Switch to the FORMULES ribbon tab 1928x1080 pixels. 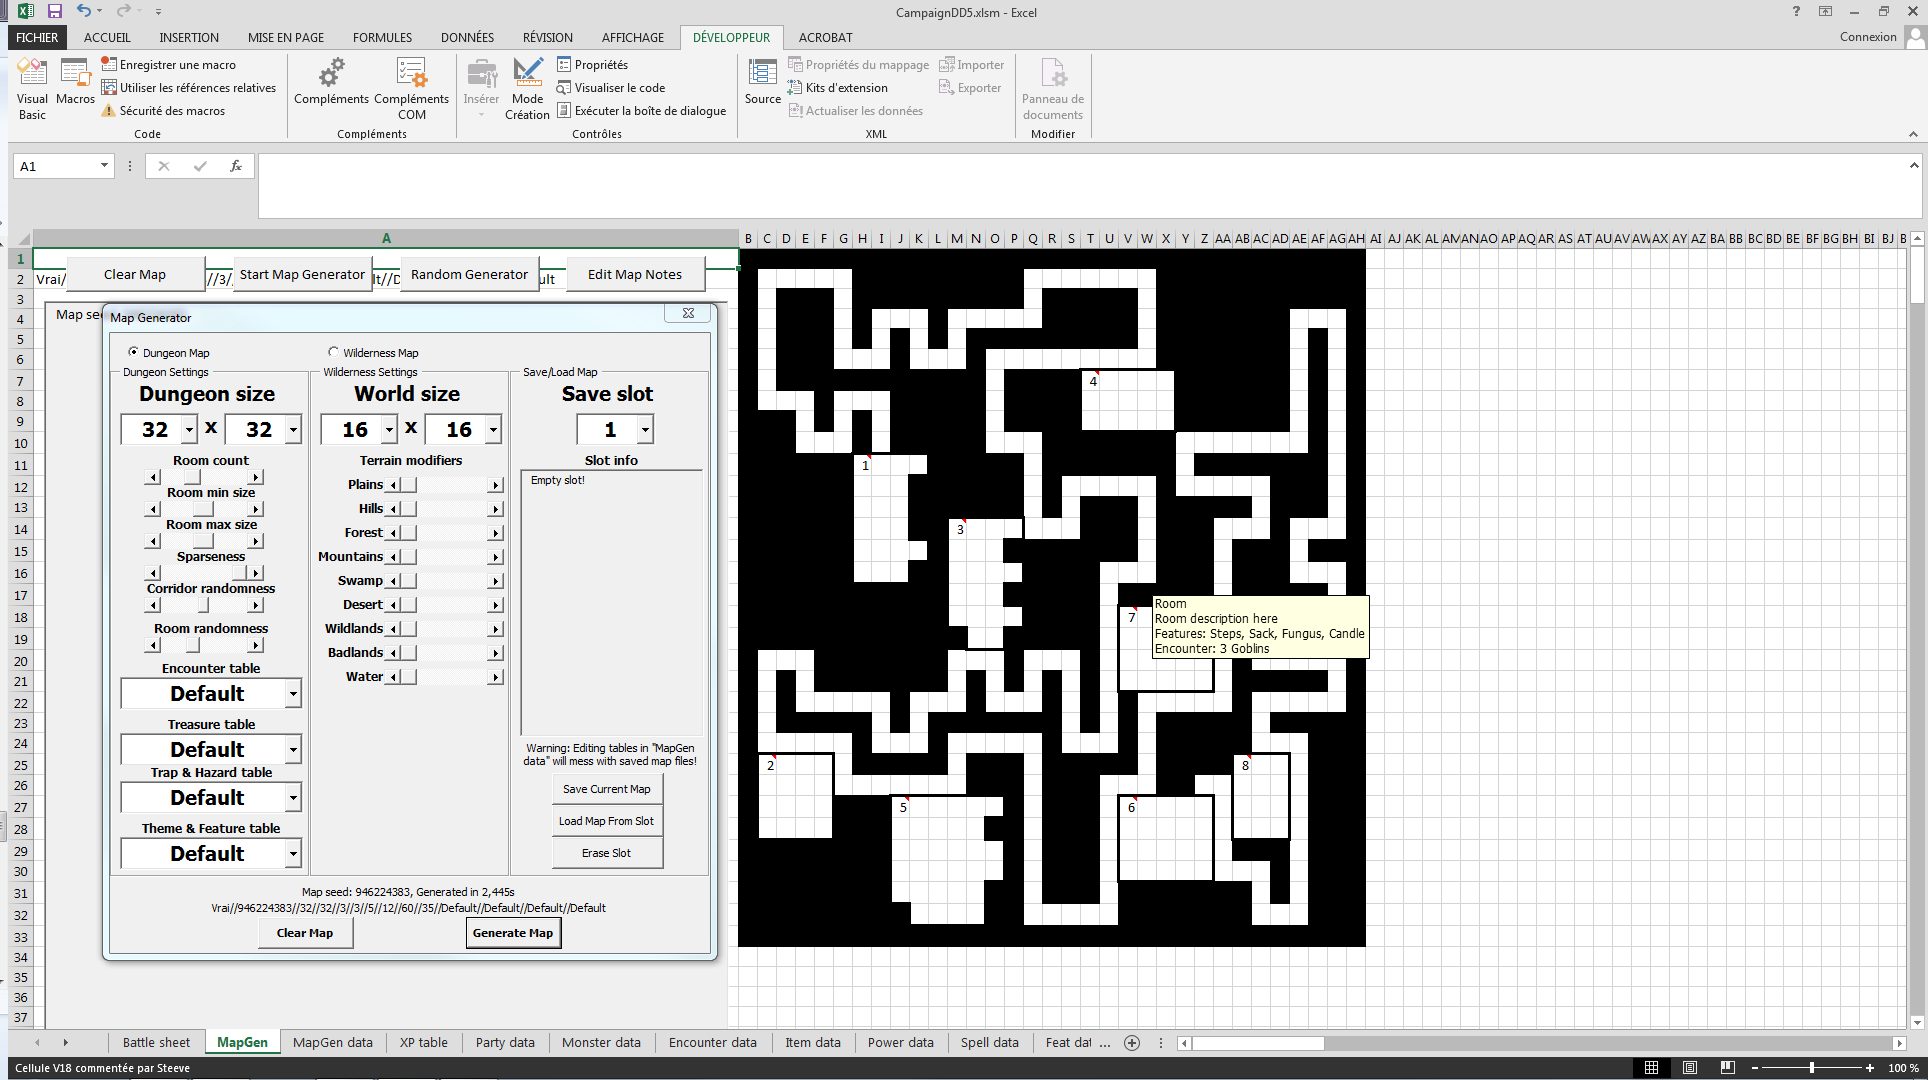pos(382,37)
